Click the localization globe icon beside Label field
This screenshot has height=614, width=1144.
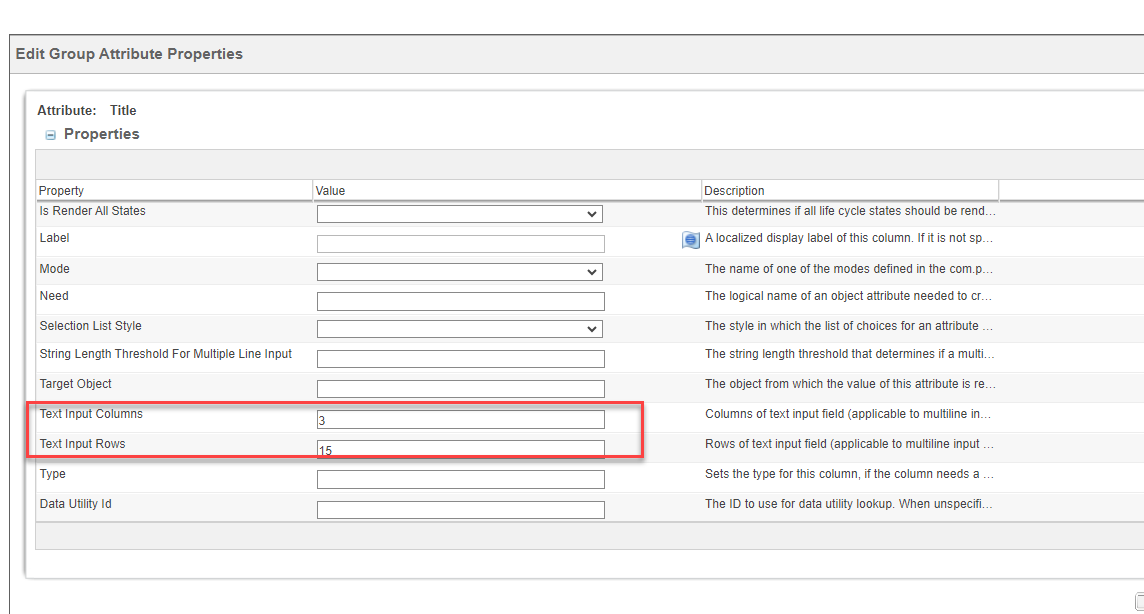(x=691, y=240)
